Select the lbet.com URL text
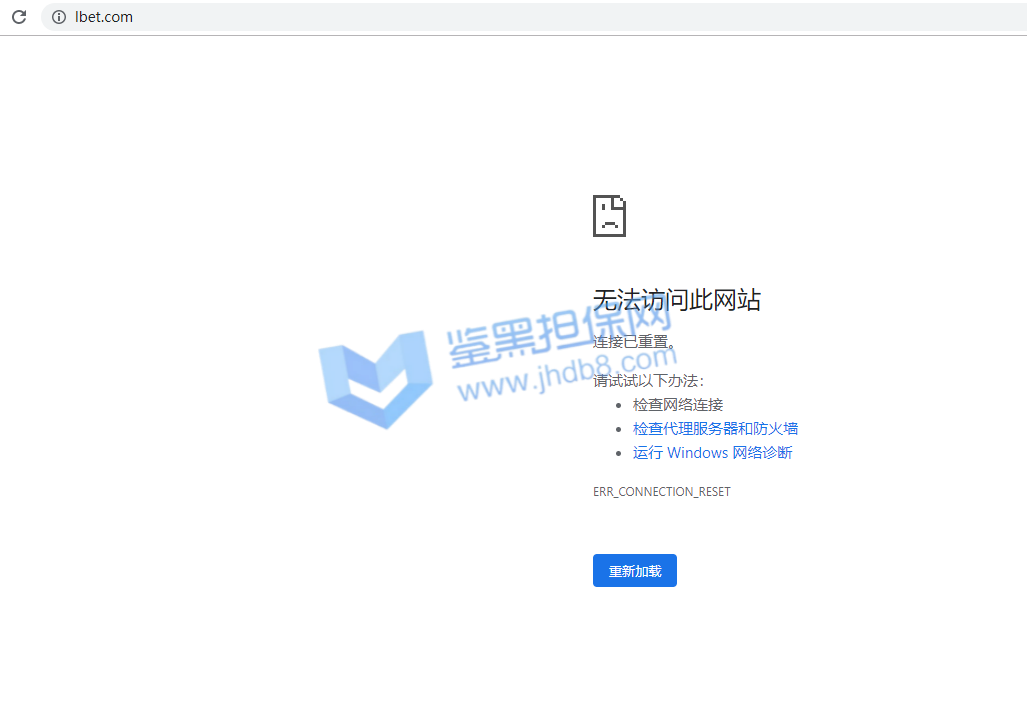The width and height of the screenshot is (1027, 716). [x=104, y=17]
